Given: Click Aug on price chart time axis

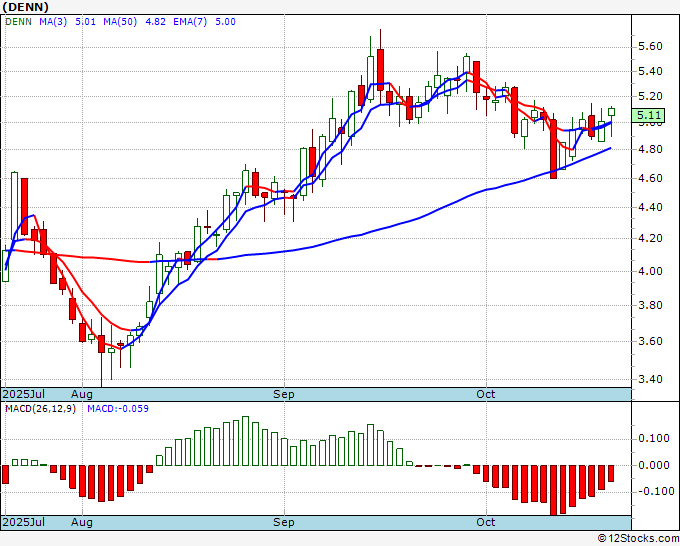Looking at the screenshot, I should pos(82,394).
